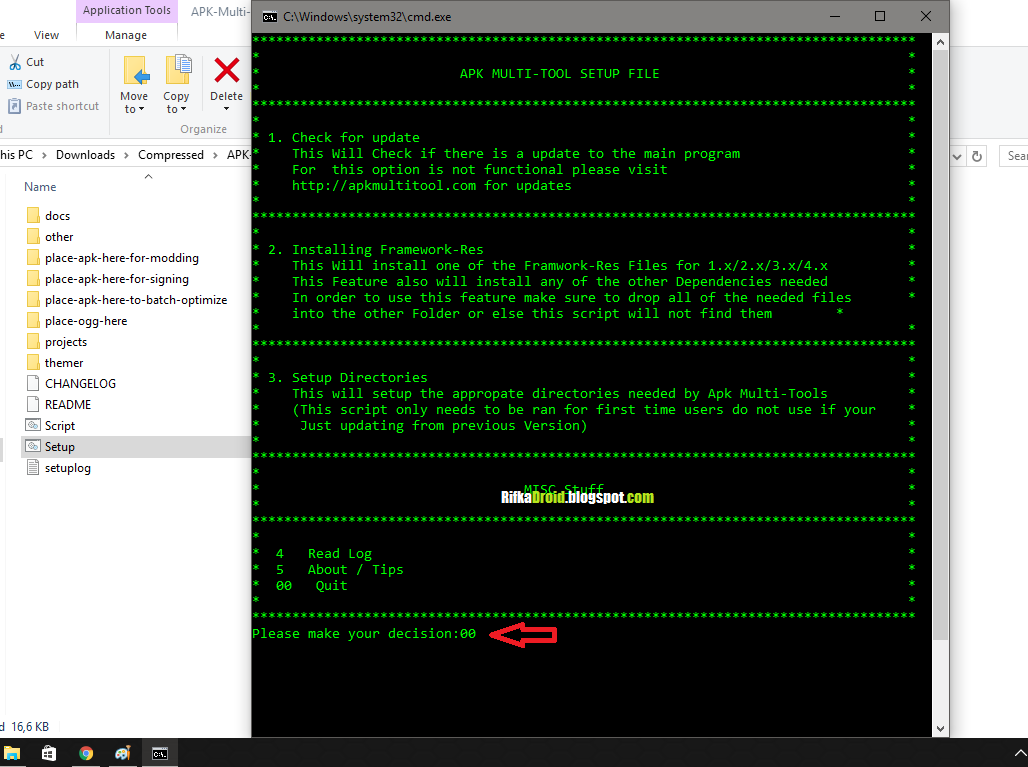The width and height of the screenshot is (1028, 767).
Task: Click the Name column header
Action: [x=40, y=187]
